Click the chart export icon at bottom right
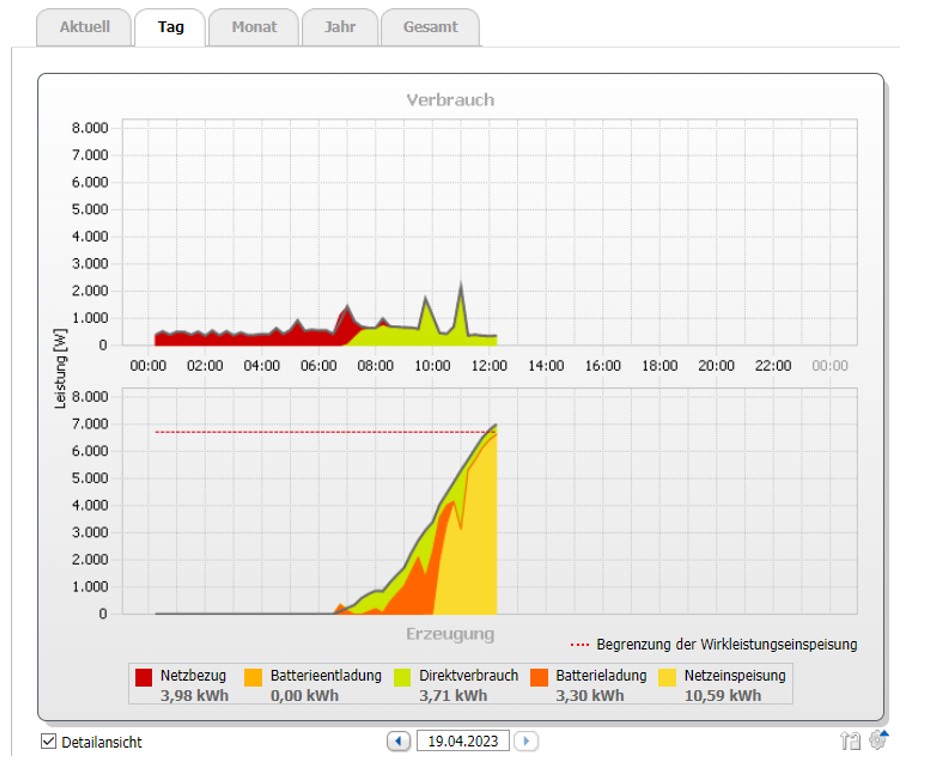932x767 pixels. 851,740
